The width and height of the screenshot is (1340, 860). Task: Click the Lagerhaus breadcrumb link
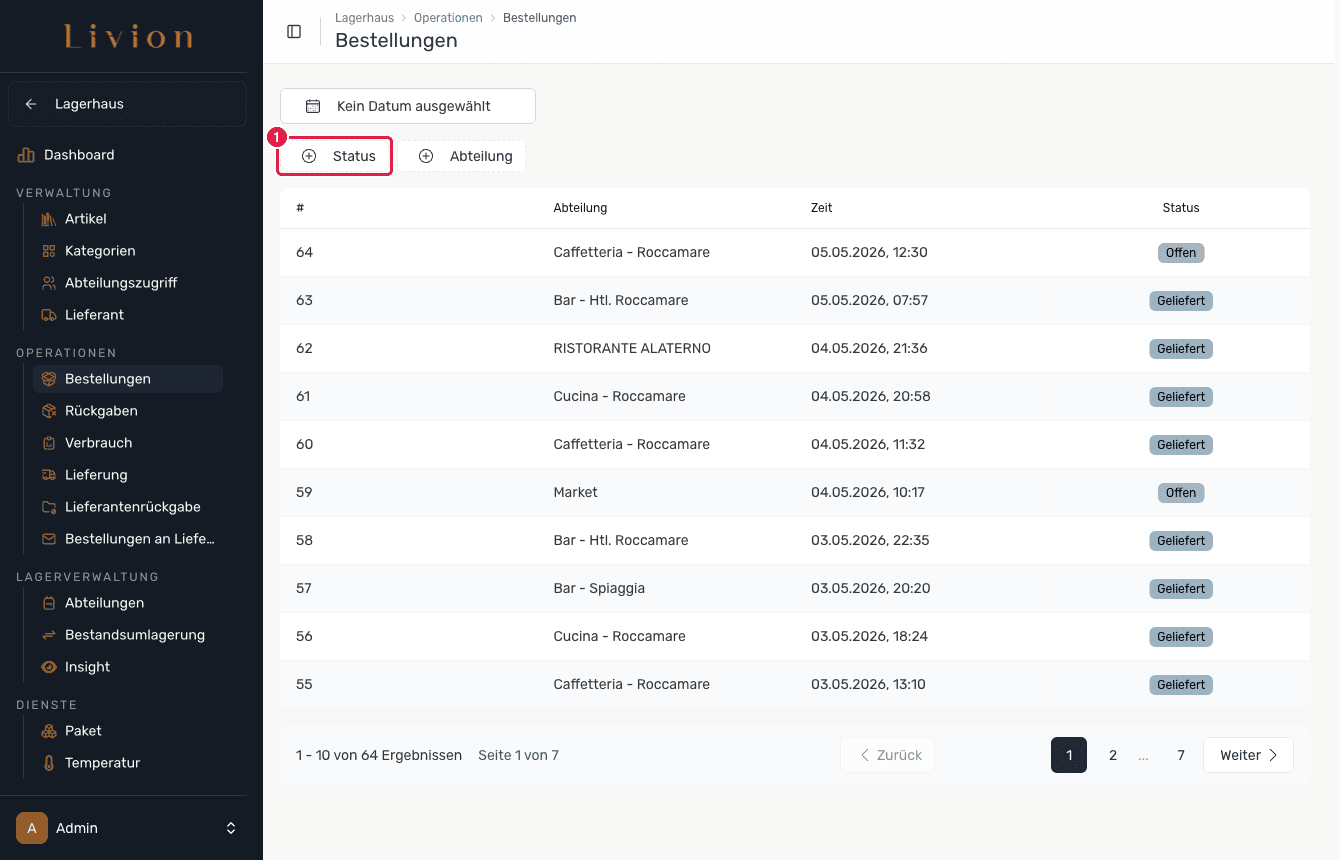[x=364, y=18]
